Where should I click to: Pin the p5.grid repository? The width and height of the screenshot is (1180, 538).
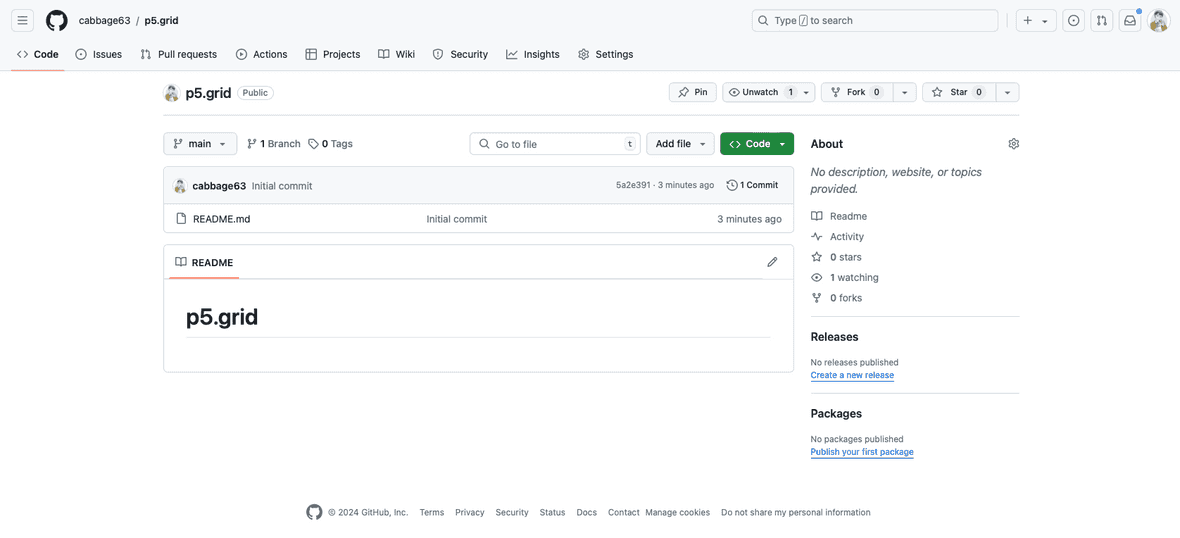(x=692, y=92)
